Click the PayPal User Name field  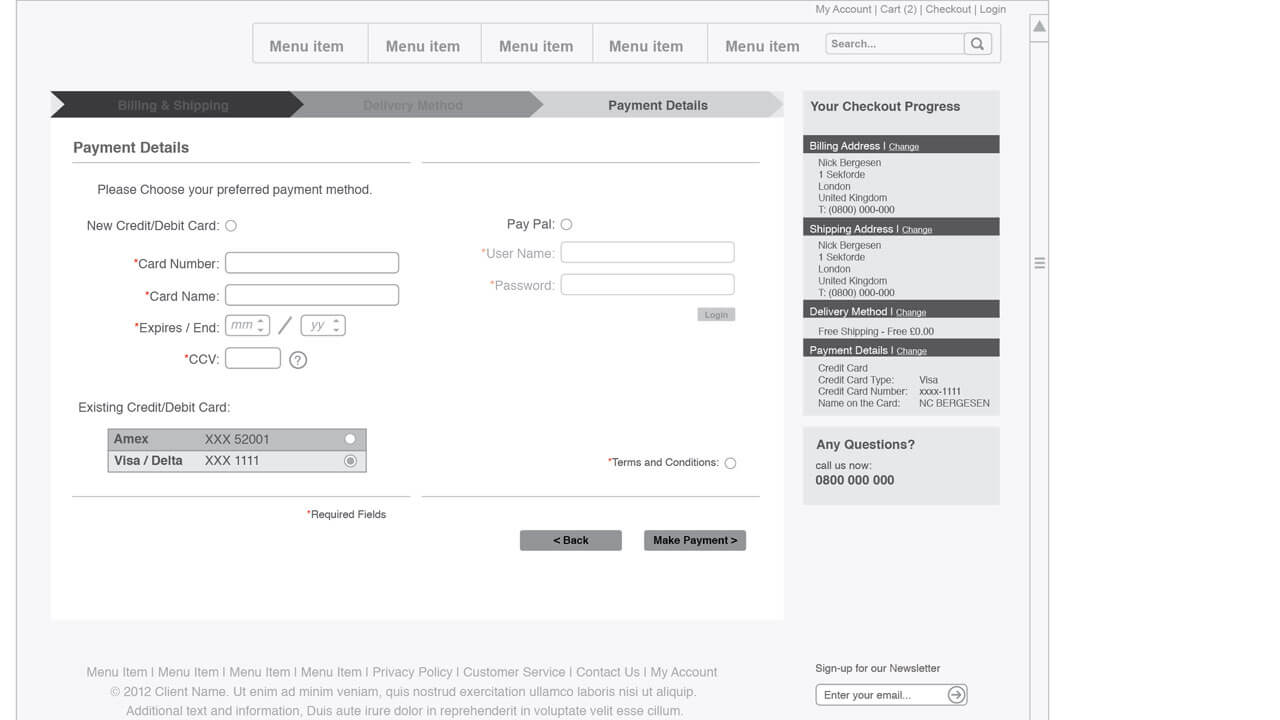[x=647, y=253]
